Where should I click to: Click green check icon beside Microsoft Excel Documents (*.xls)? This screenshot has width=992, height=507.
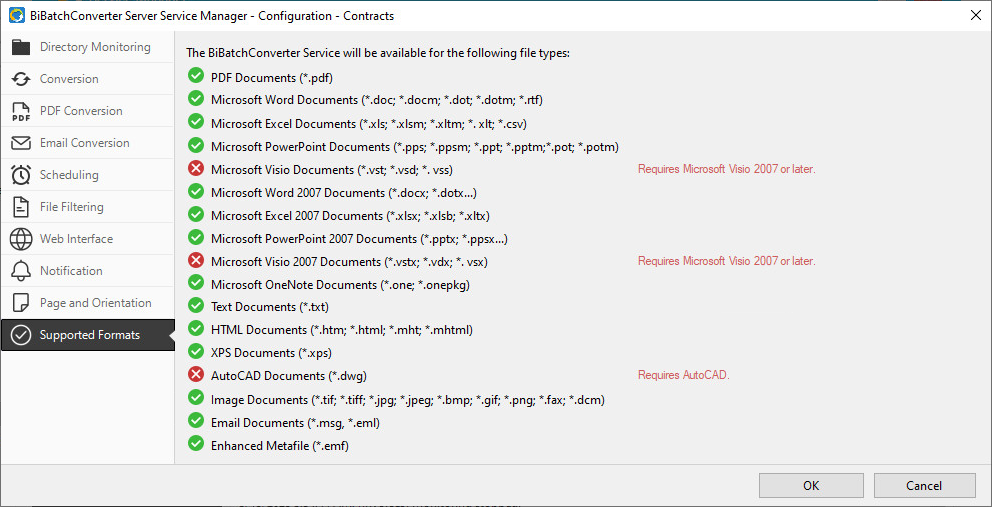coord(196,122)
